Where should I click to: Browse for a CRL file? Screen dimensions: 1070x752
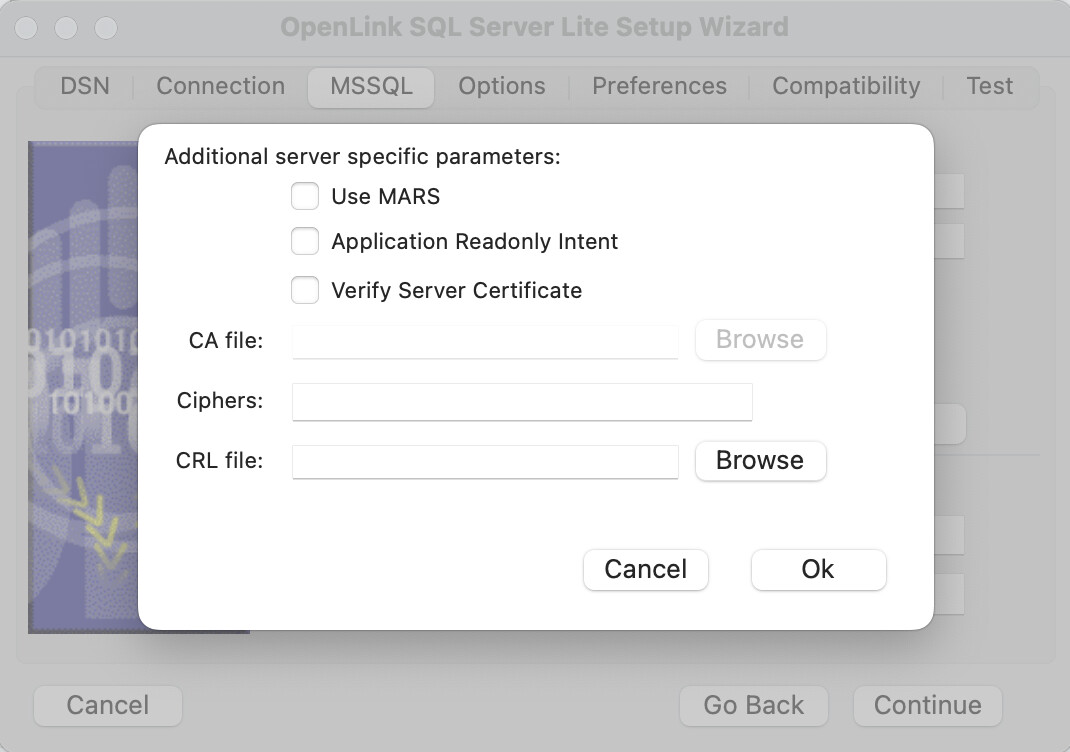[760, 461]
